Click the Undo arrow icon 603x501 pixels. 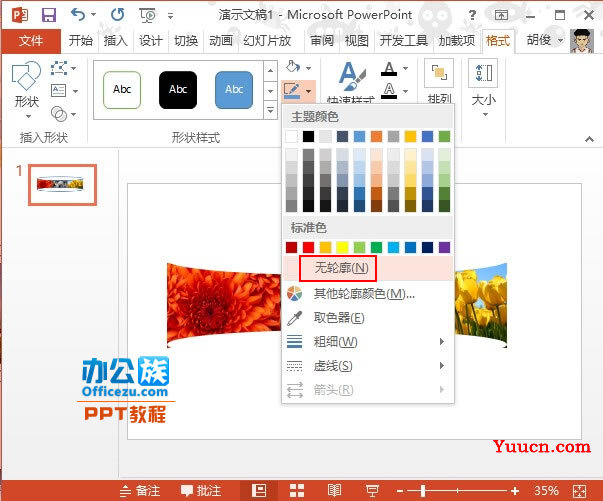coord(79,14)
